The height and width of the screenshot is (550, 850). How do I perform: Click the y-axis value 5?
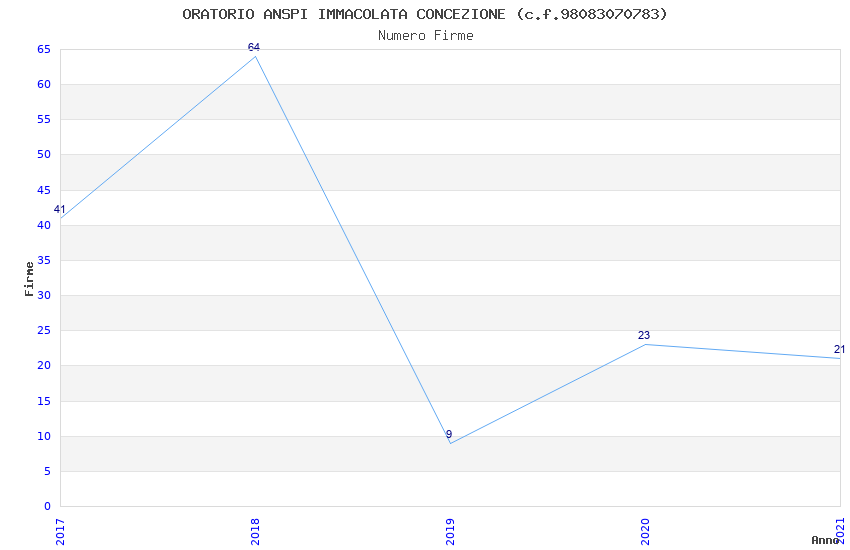(x=47, y=471)
